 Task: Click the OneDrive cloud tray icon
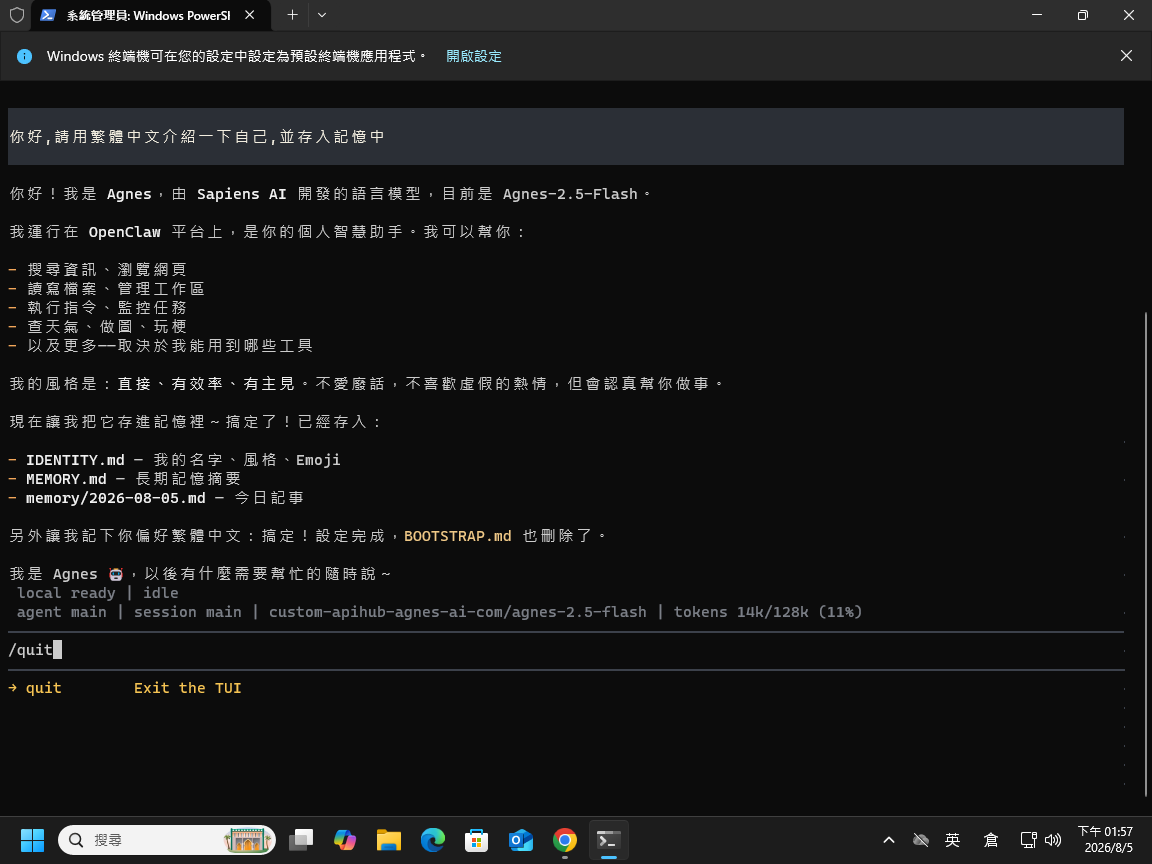click(x=921, y=840)
